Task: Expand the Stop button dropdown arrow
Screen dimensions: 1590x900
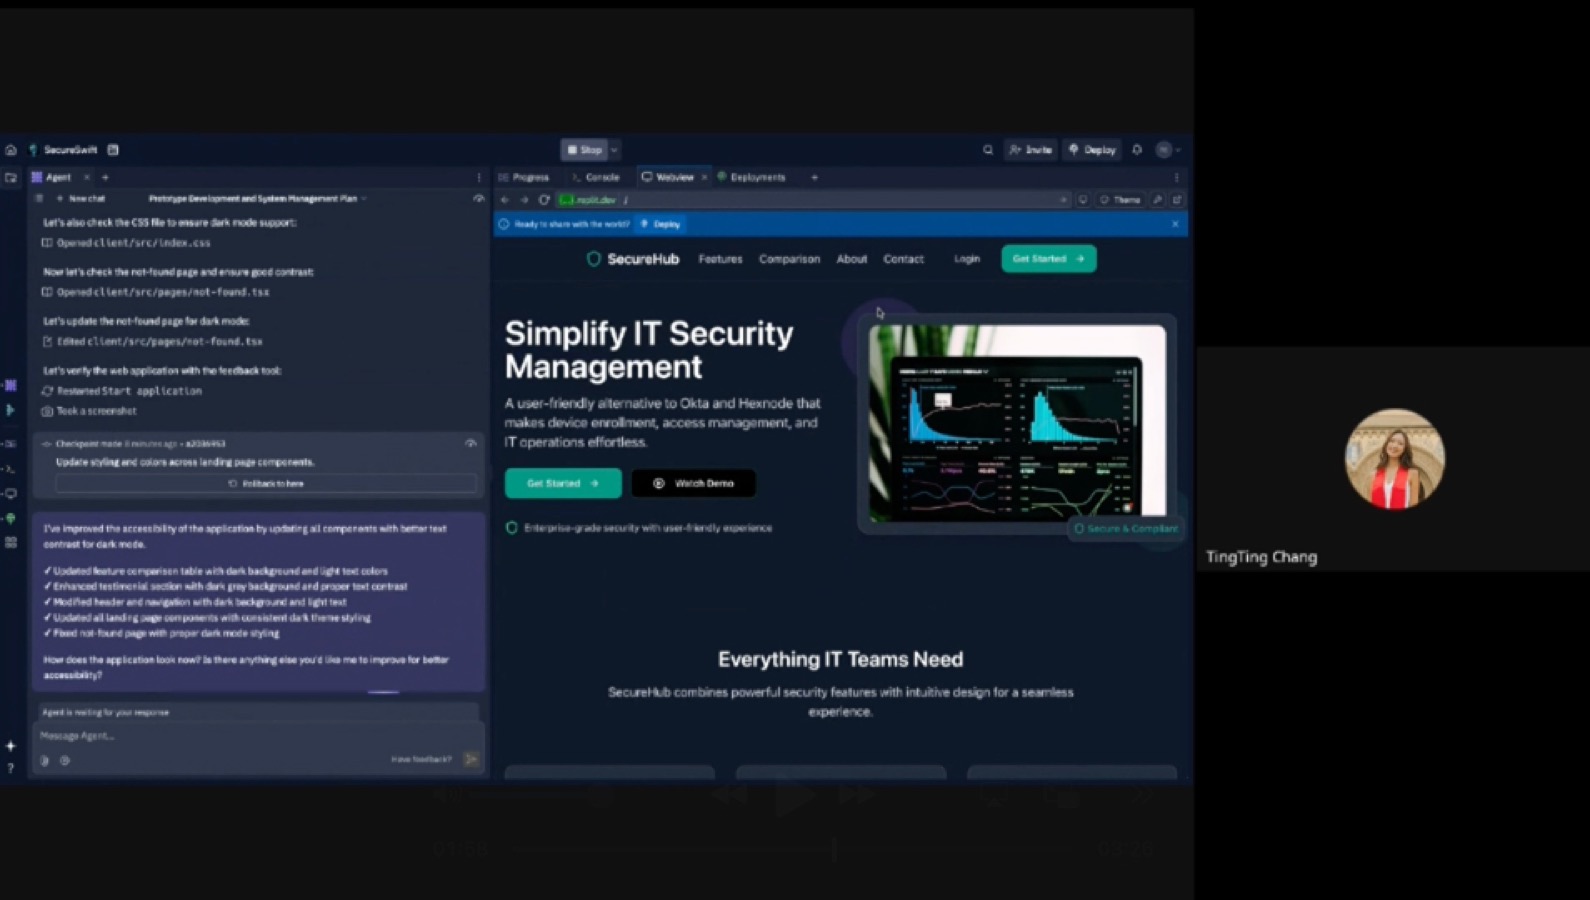Action: [x=614, y=150]
